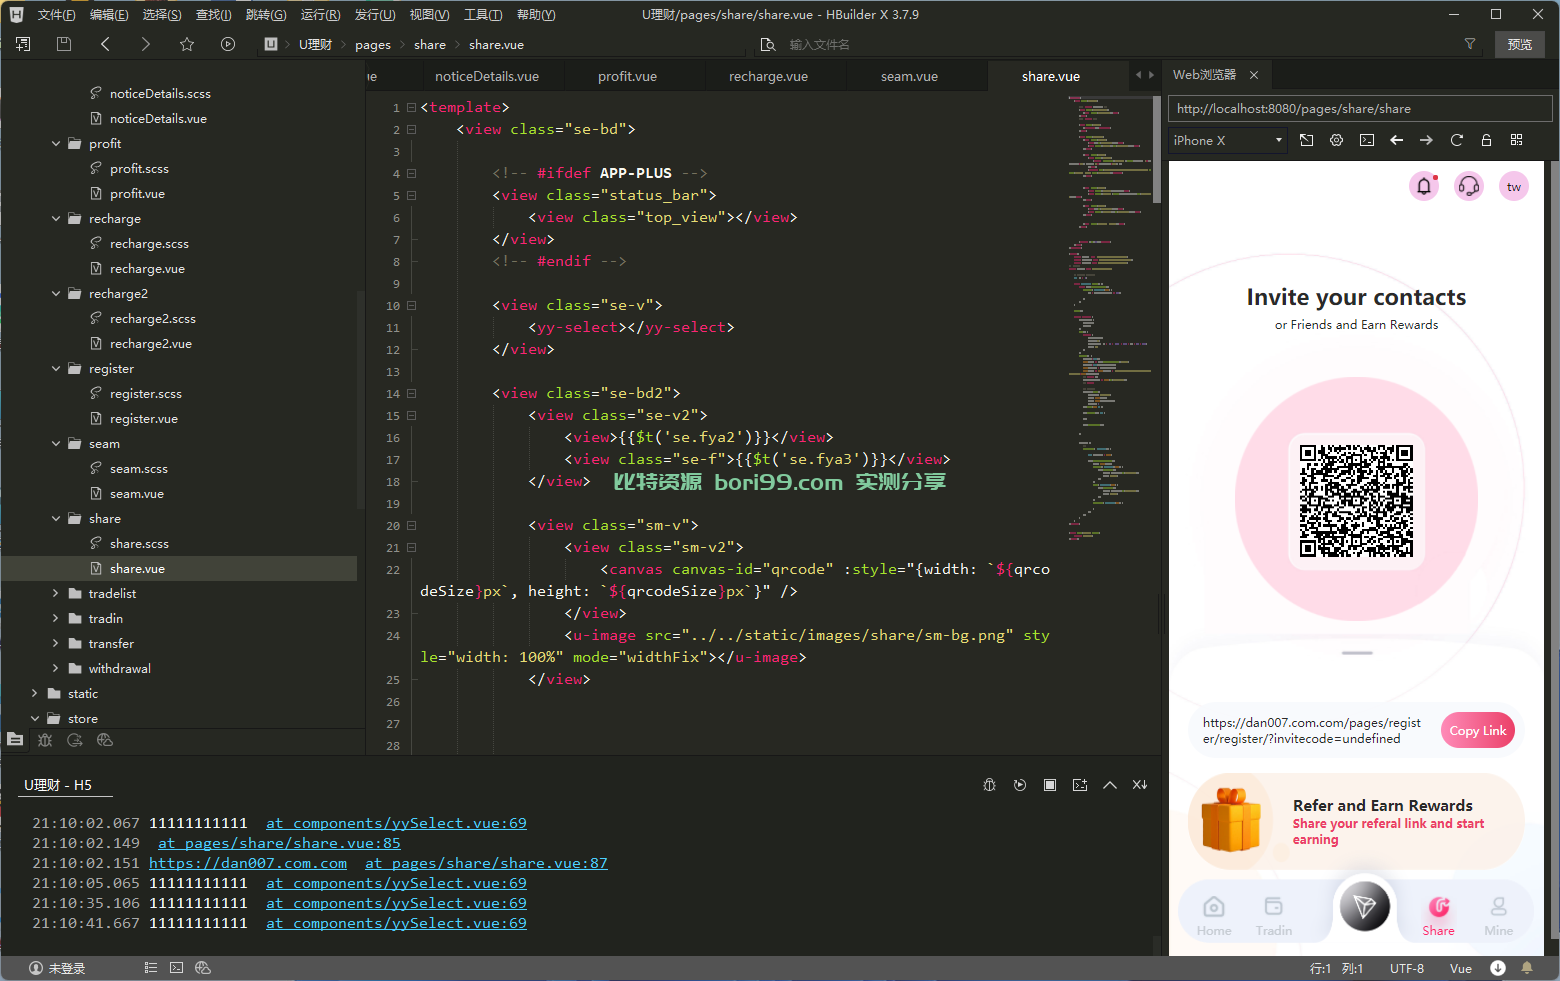Click the download arrow icon in the status bar

[x=1497, y=968]
